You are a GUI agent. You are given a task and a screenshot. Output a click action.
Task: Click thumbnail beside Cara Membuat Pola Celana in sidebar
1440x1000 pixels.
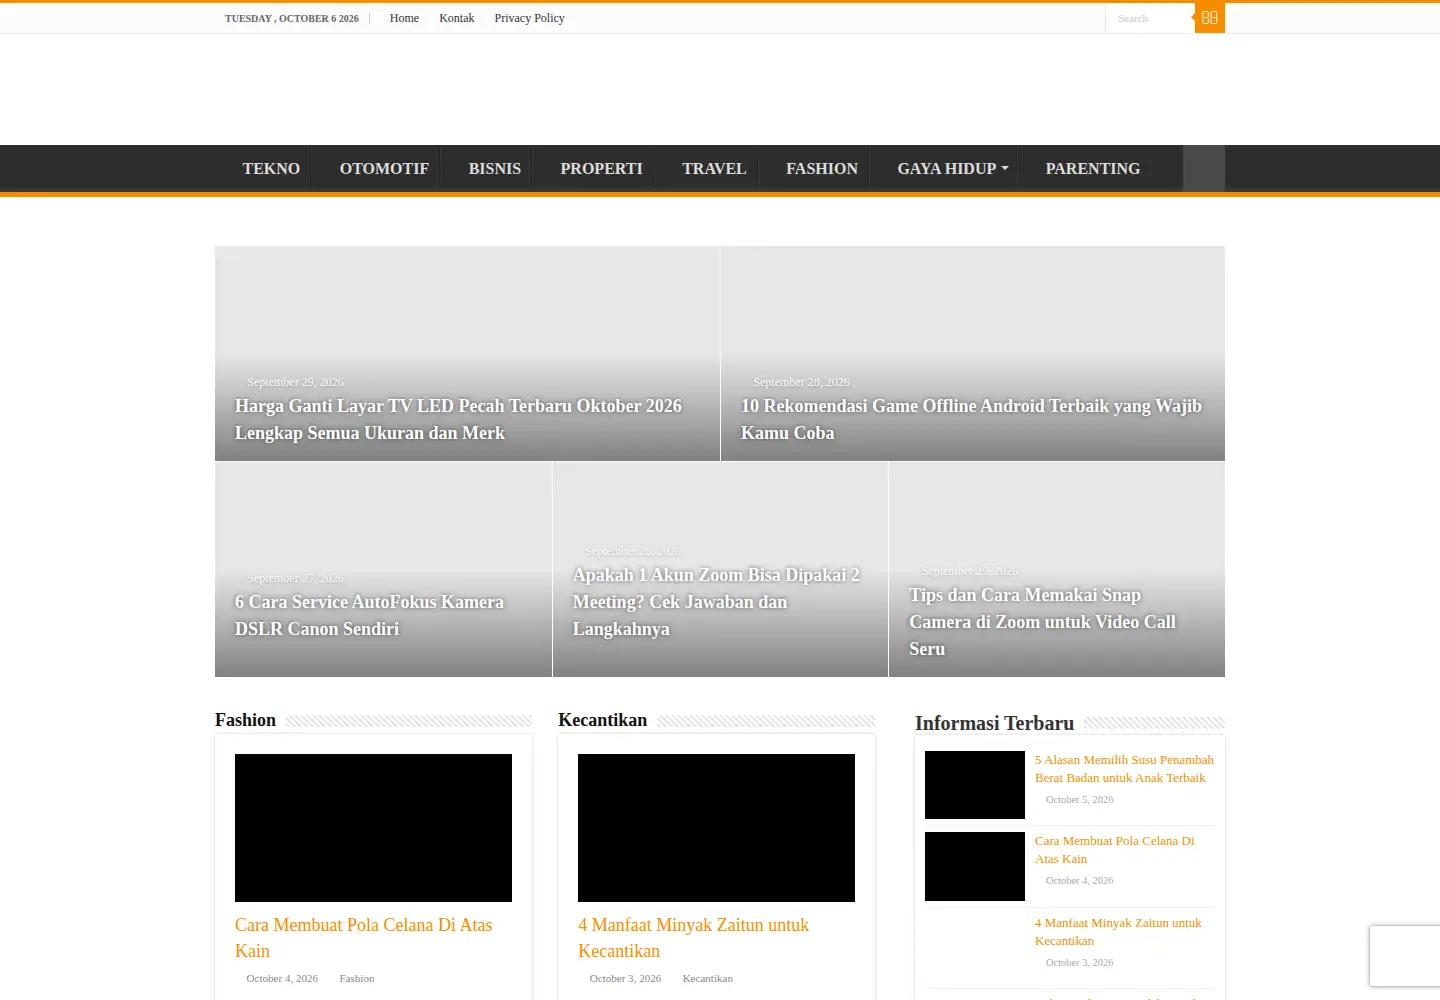[x=975, y=866]
